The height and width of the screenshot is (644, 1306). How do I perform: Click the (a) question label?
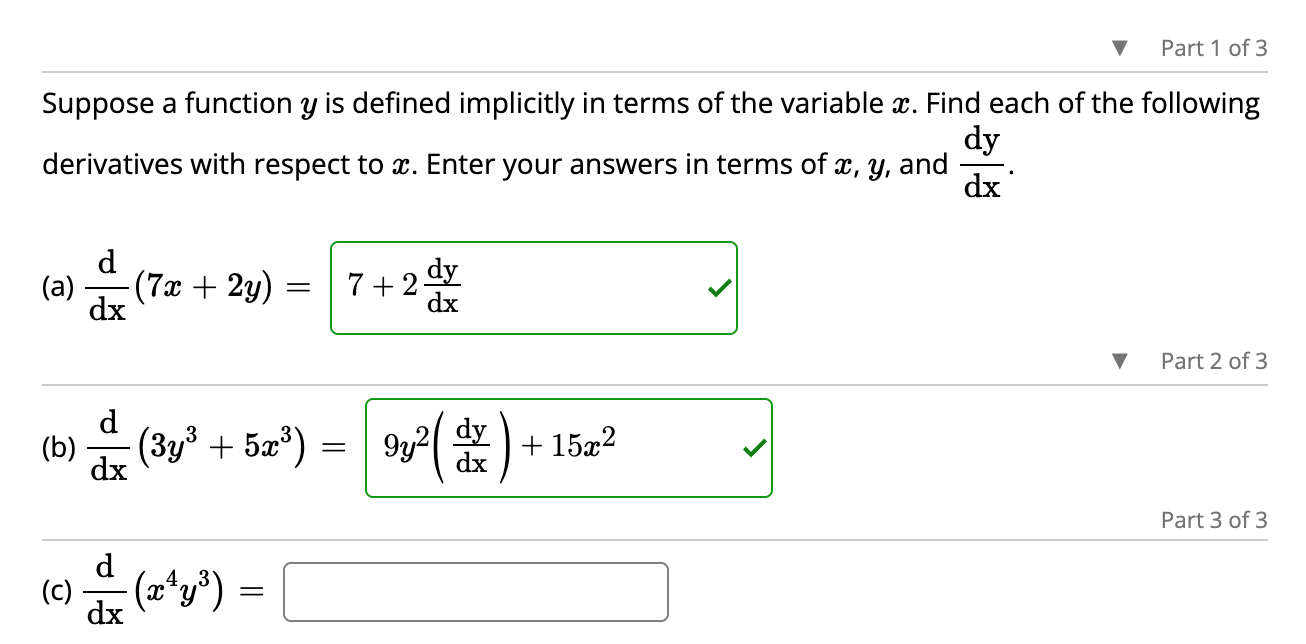pyautogui.click(x=57, y=287)
